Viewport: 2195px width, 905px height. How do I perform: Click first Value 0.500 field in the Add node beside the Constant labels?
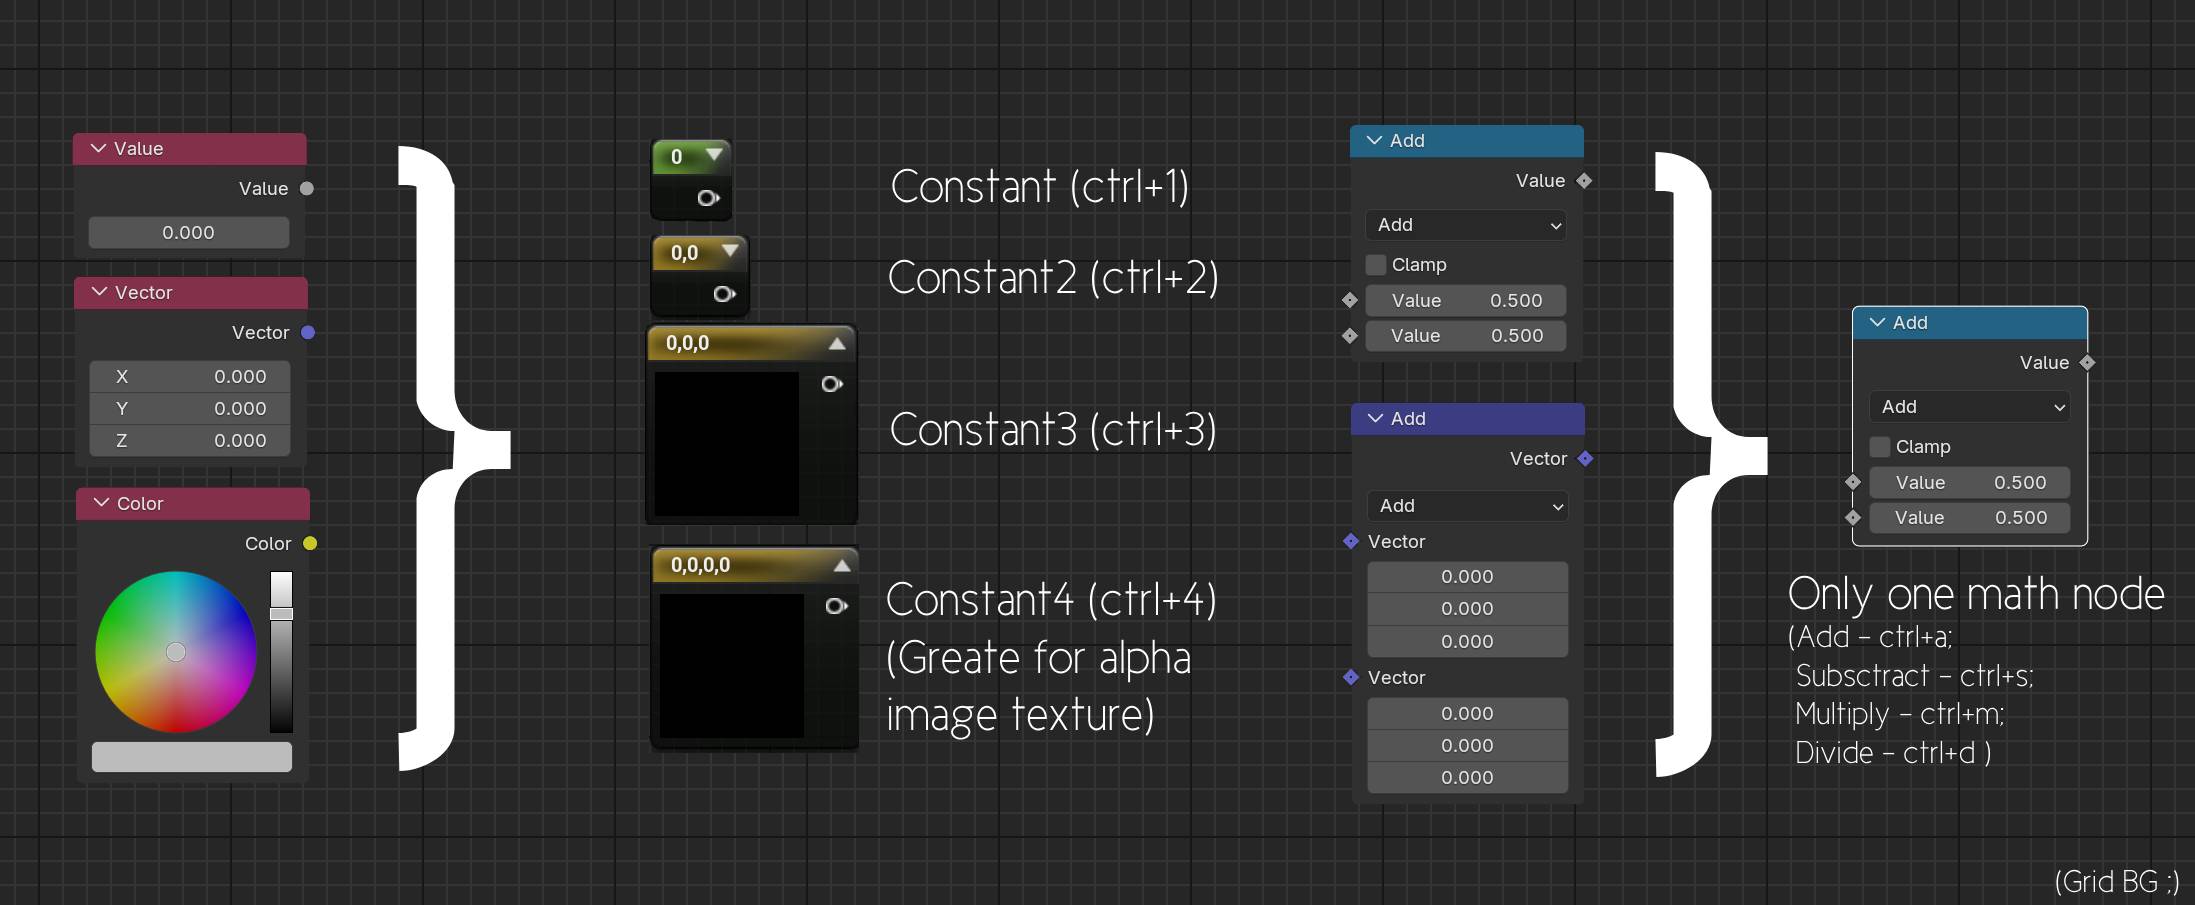(x=1466, y=300)
